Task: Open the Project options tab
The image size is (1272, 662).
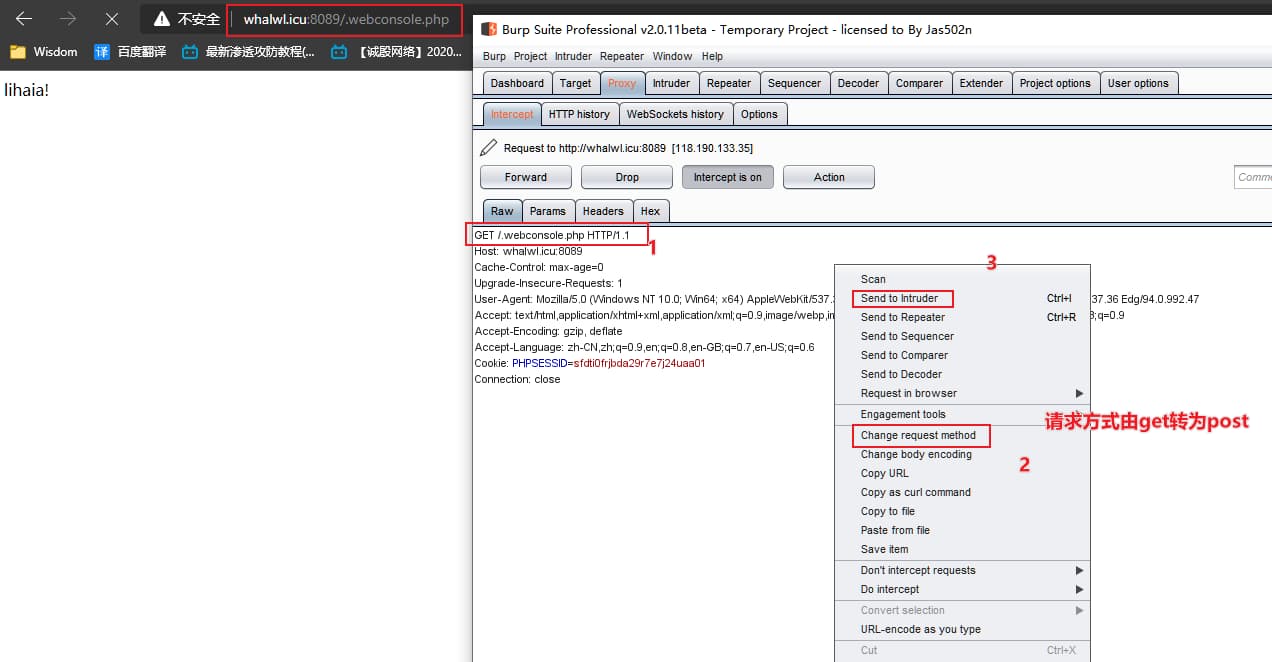Action: coord(1055,83)
